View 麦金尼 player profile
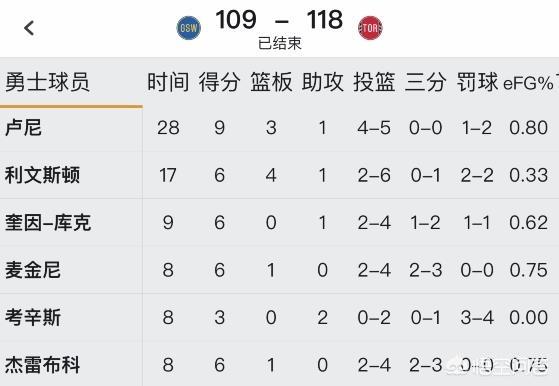Image resolution: width=559 pixels, height=386 pixels. pyautogui.click(x=33, y=270)
